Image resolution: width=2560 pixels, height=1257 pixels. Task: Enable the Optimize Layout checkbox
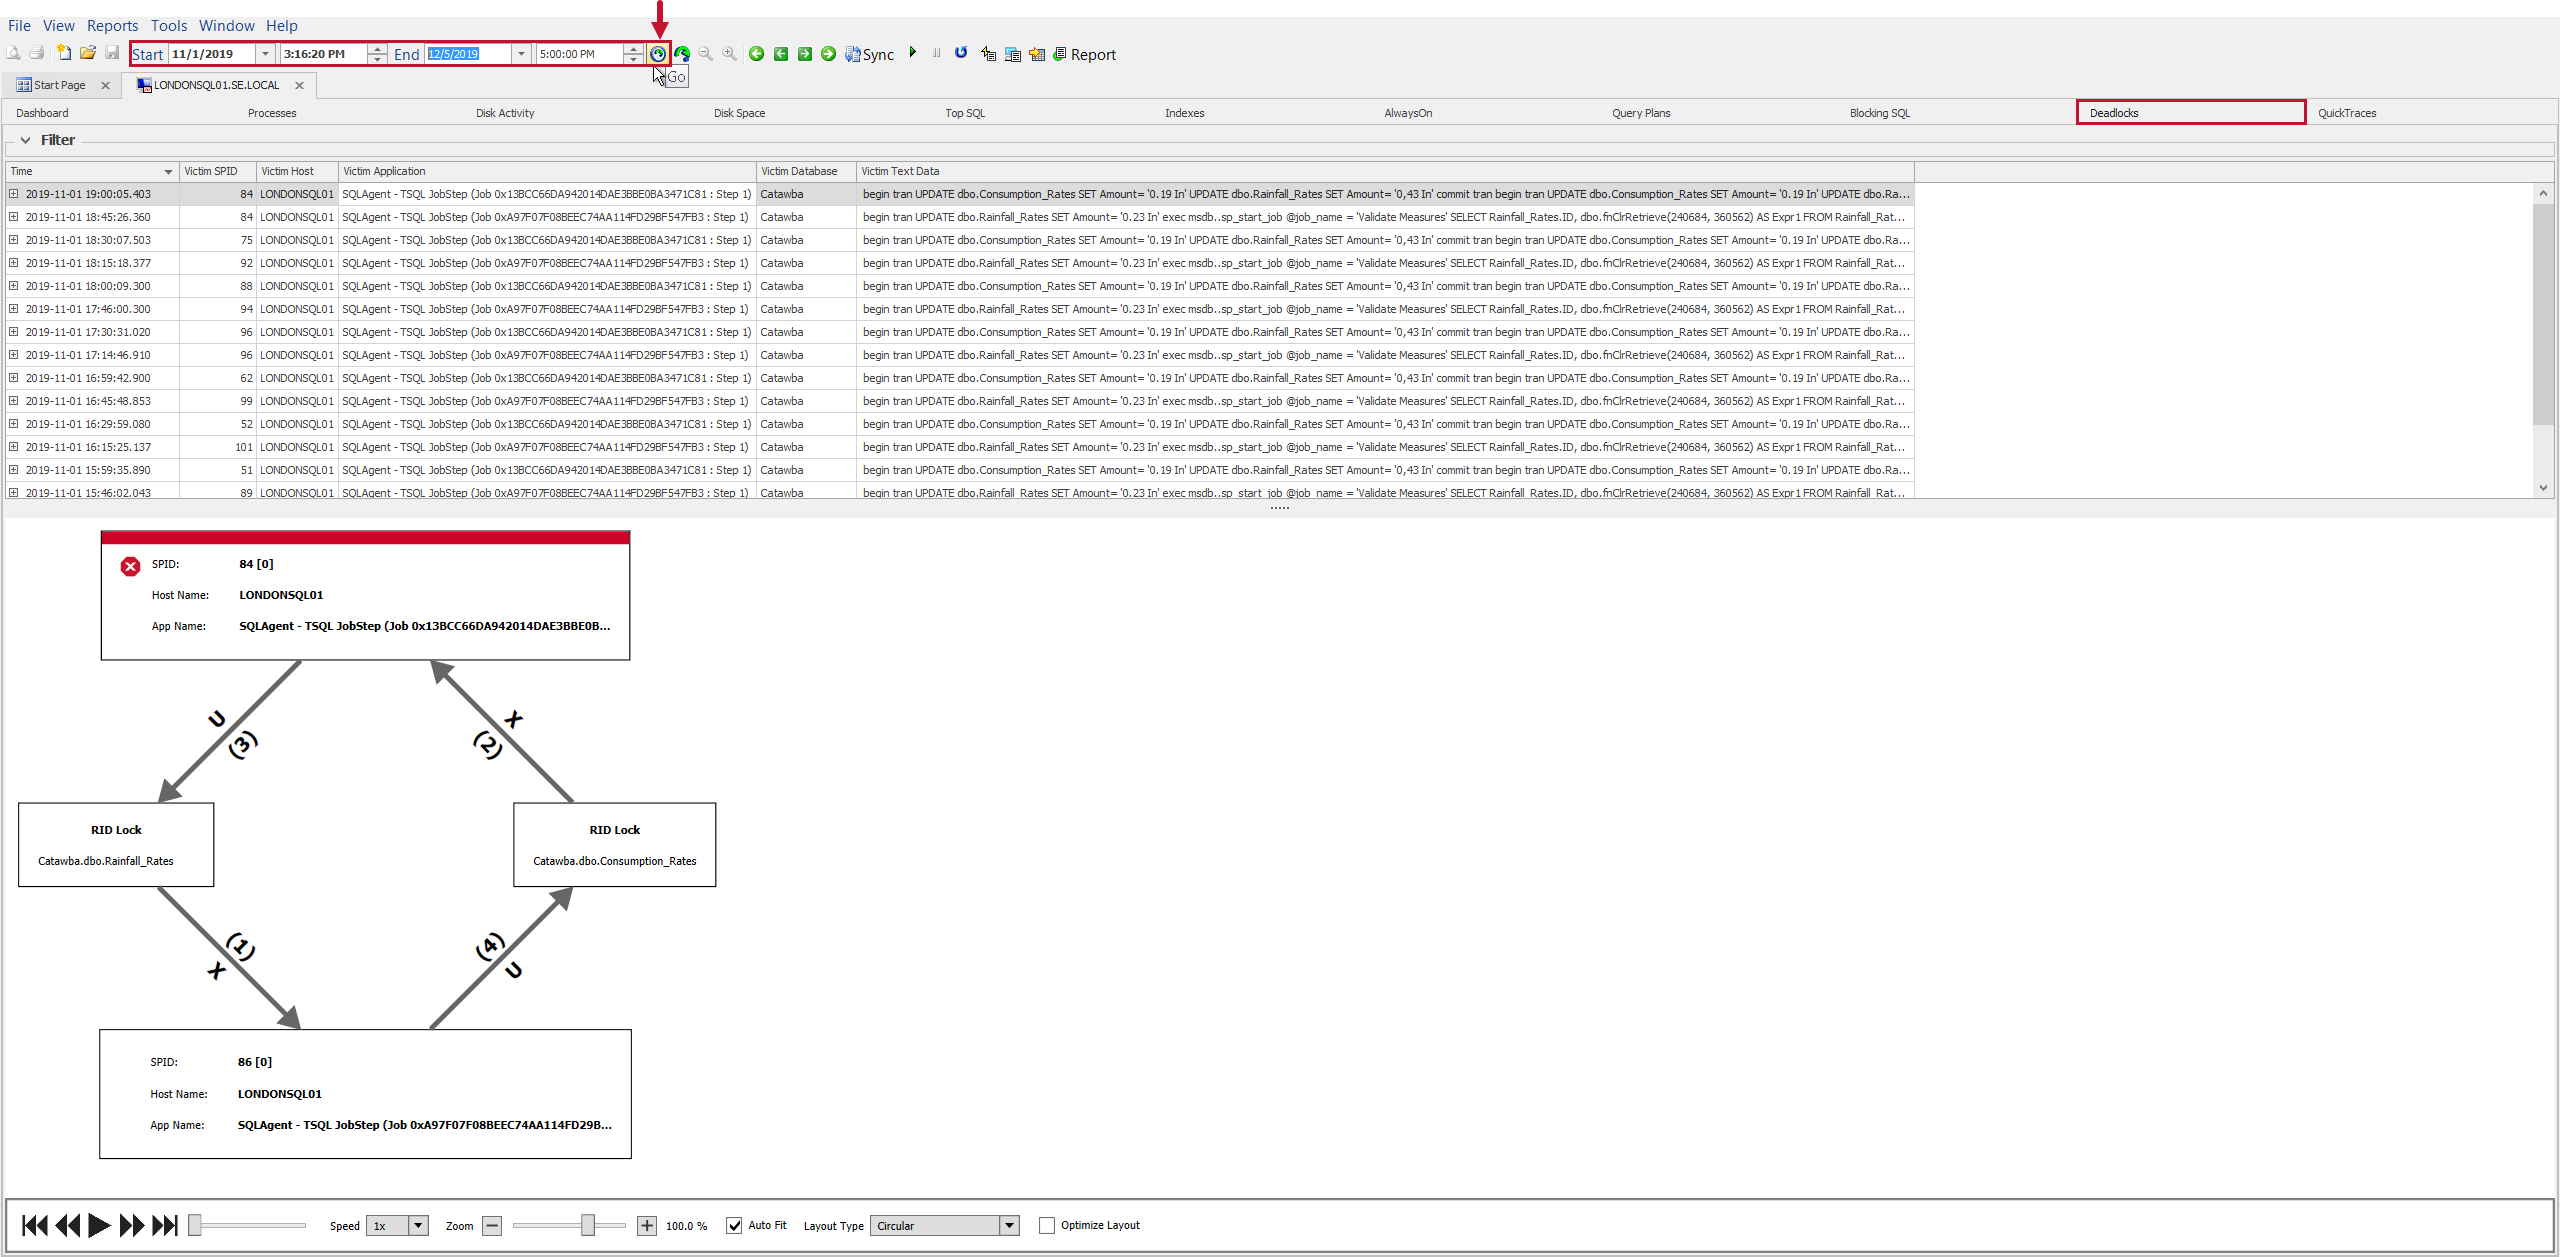coord(1046,1225)
